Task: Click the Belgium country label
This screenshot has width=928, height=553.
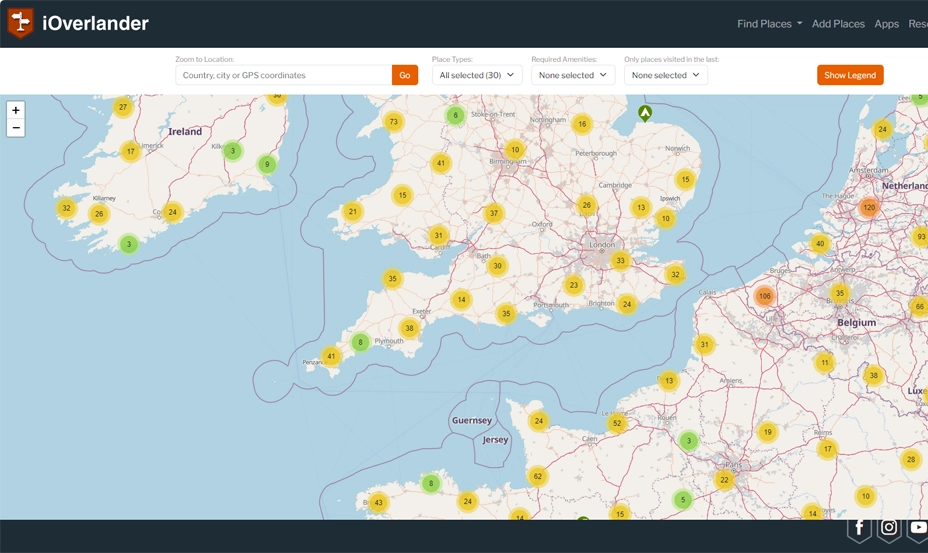Action: (x=856, y=323)
